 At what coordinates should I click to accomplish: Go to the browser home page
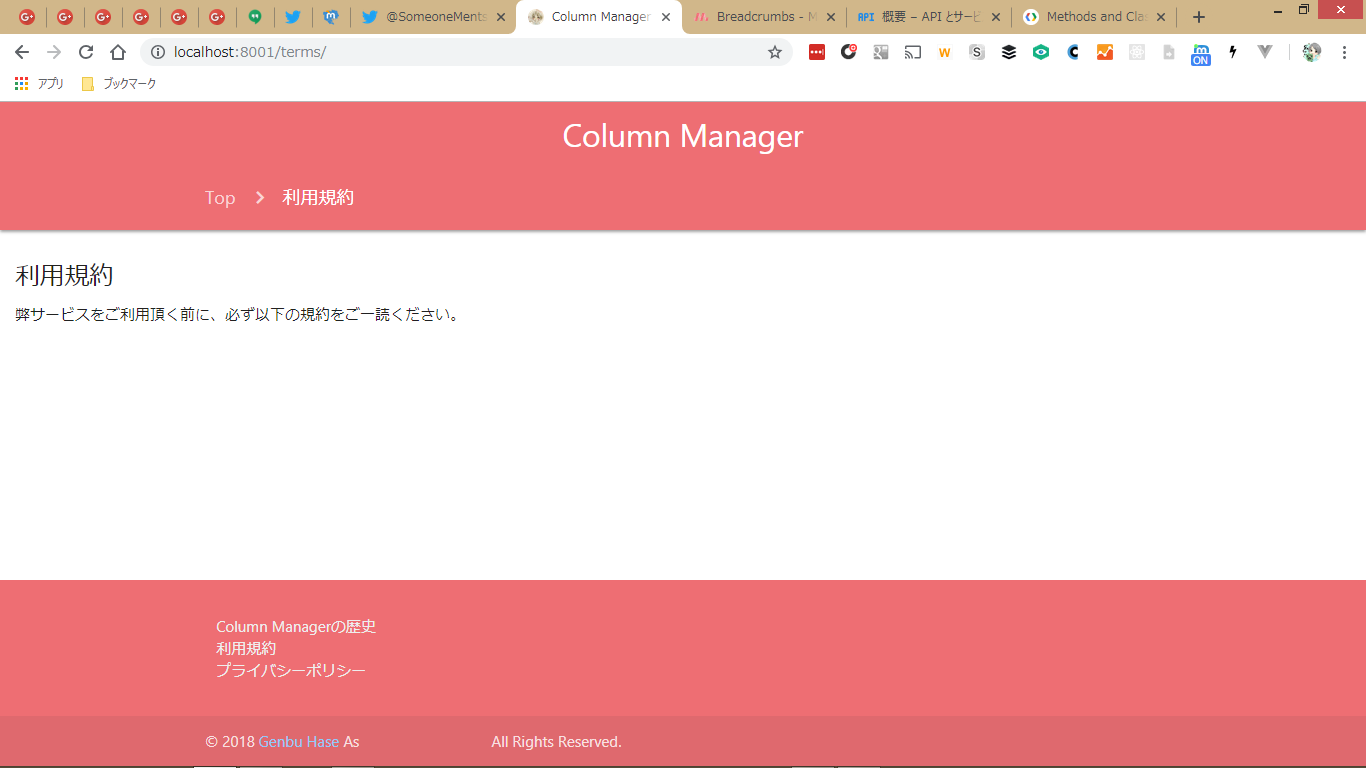[x=118, y=52]
